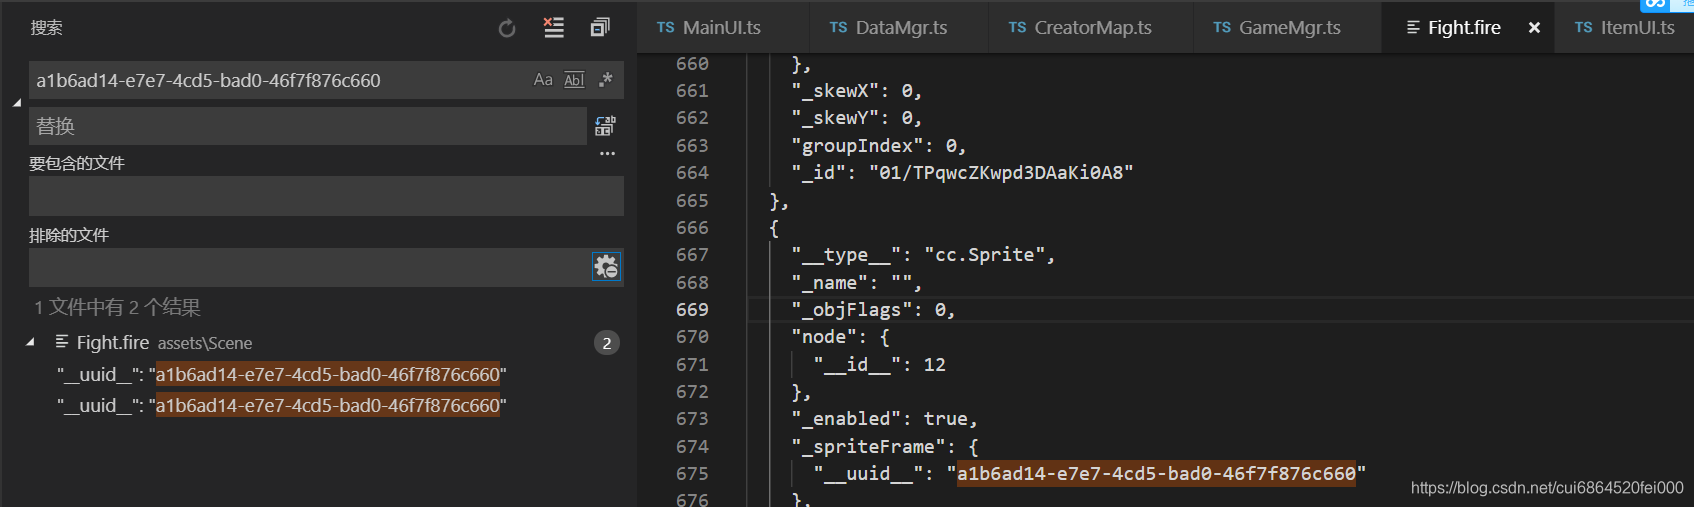Image resolution: width=1694 pixels, height=507 pixels.
Task: Click line number 669 in gutter
Action: coord(692,310)
